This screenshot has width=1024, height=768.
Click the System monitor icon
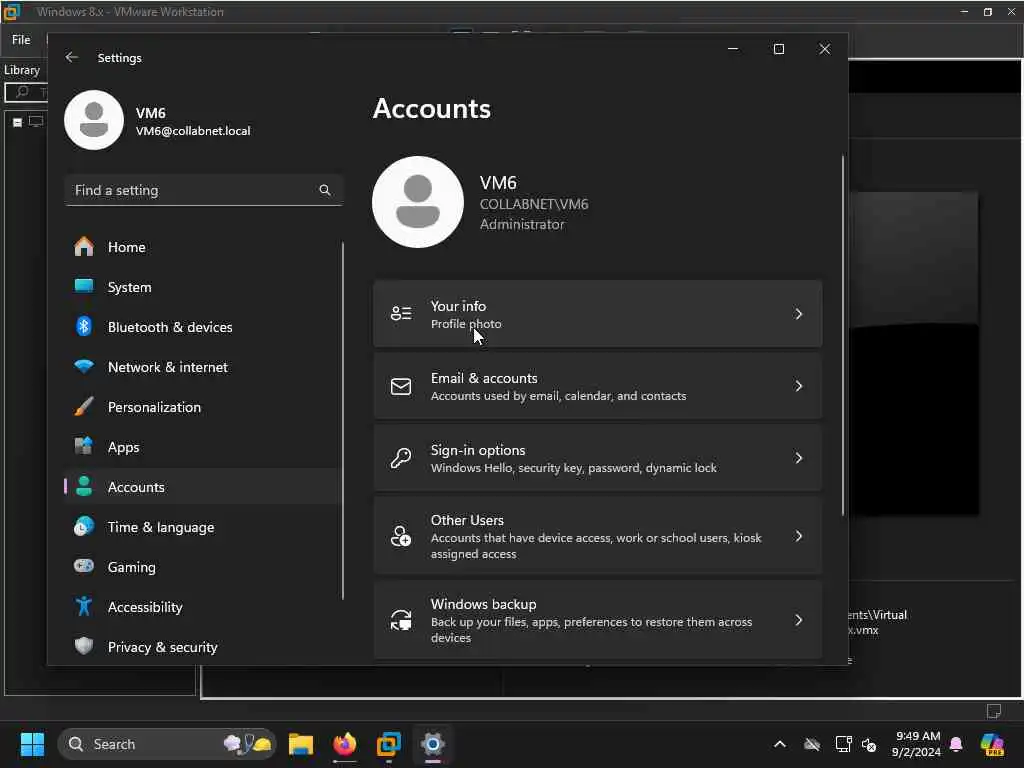click(84, 287)
